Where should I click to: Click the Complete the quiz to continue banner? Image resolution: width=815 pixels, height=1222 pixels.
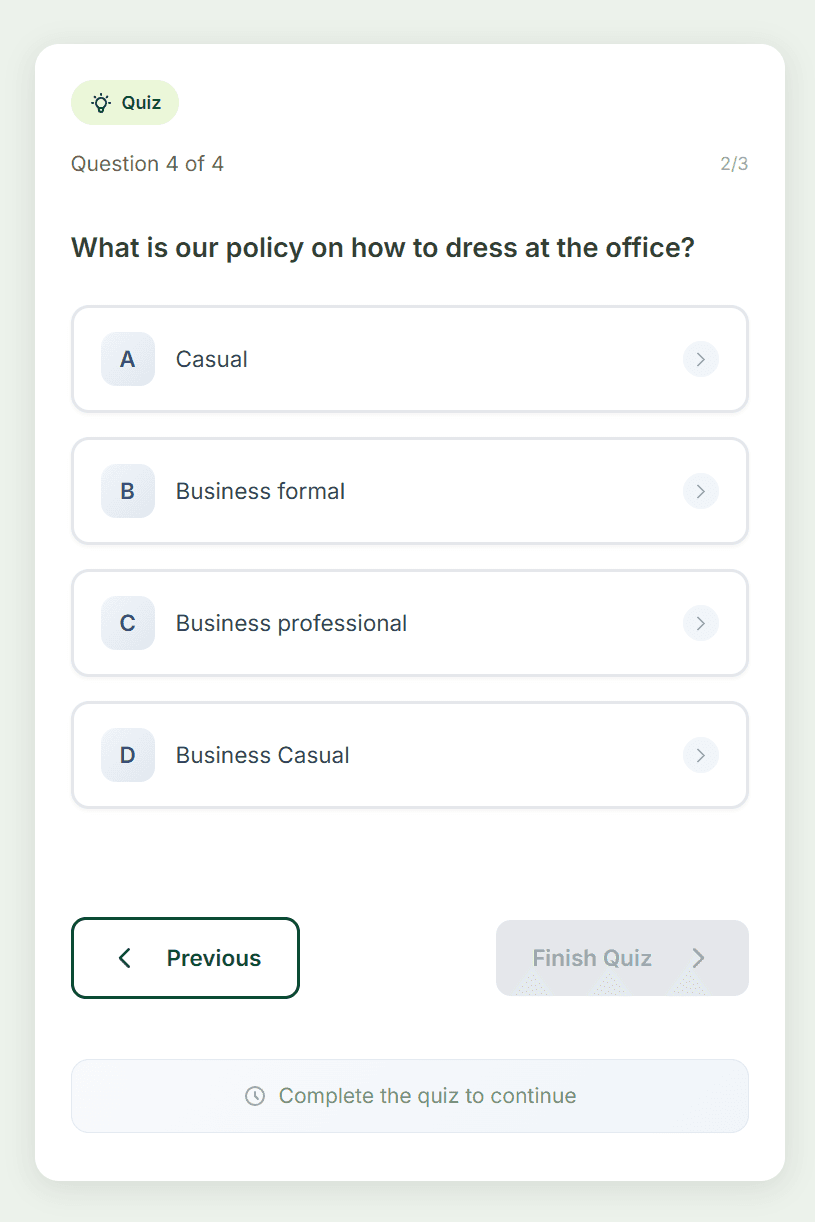pos(410,1096)
